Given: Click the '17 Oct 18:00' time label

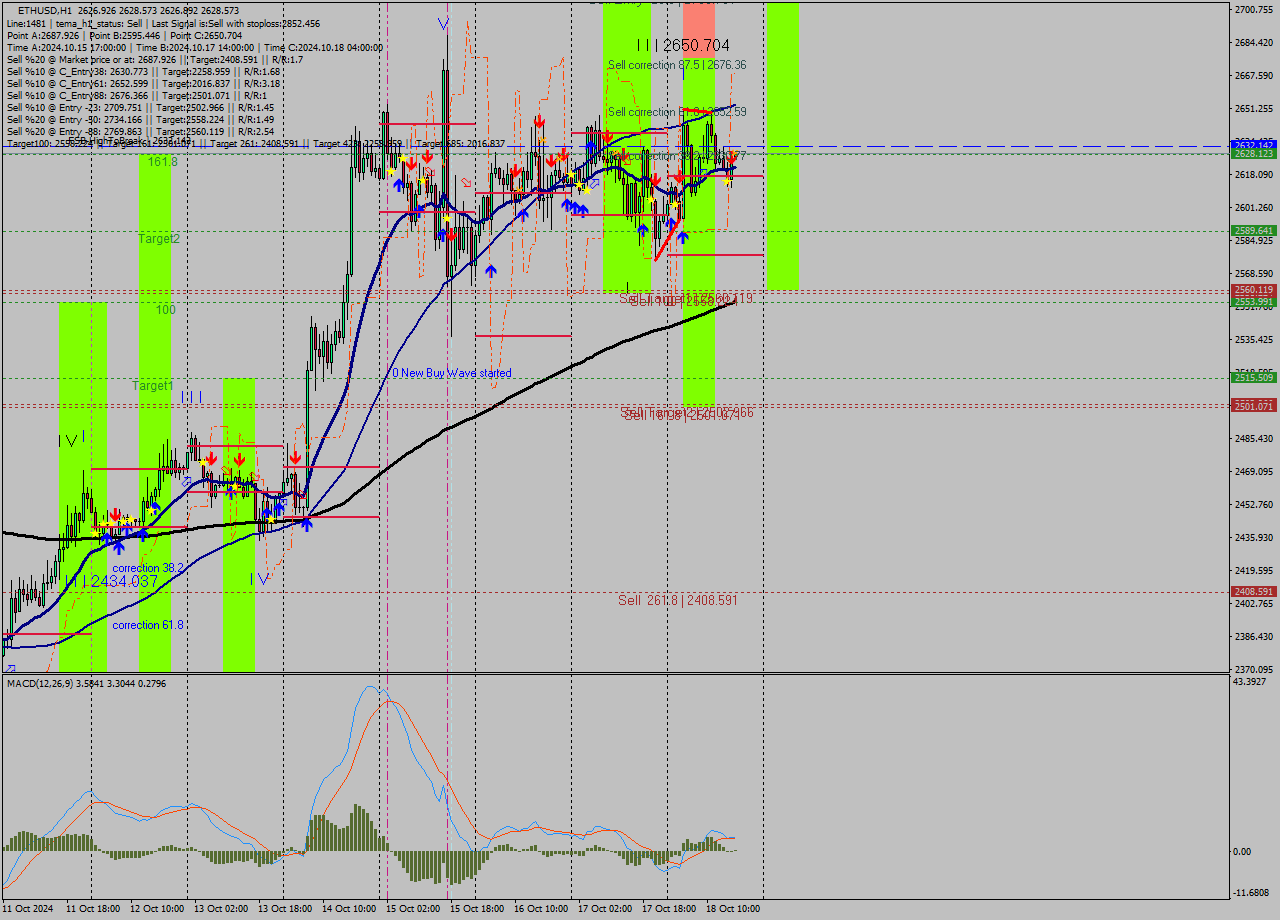Looking at the screenshot, I should (669, 909).
